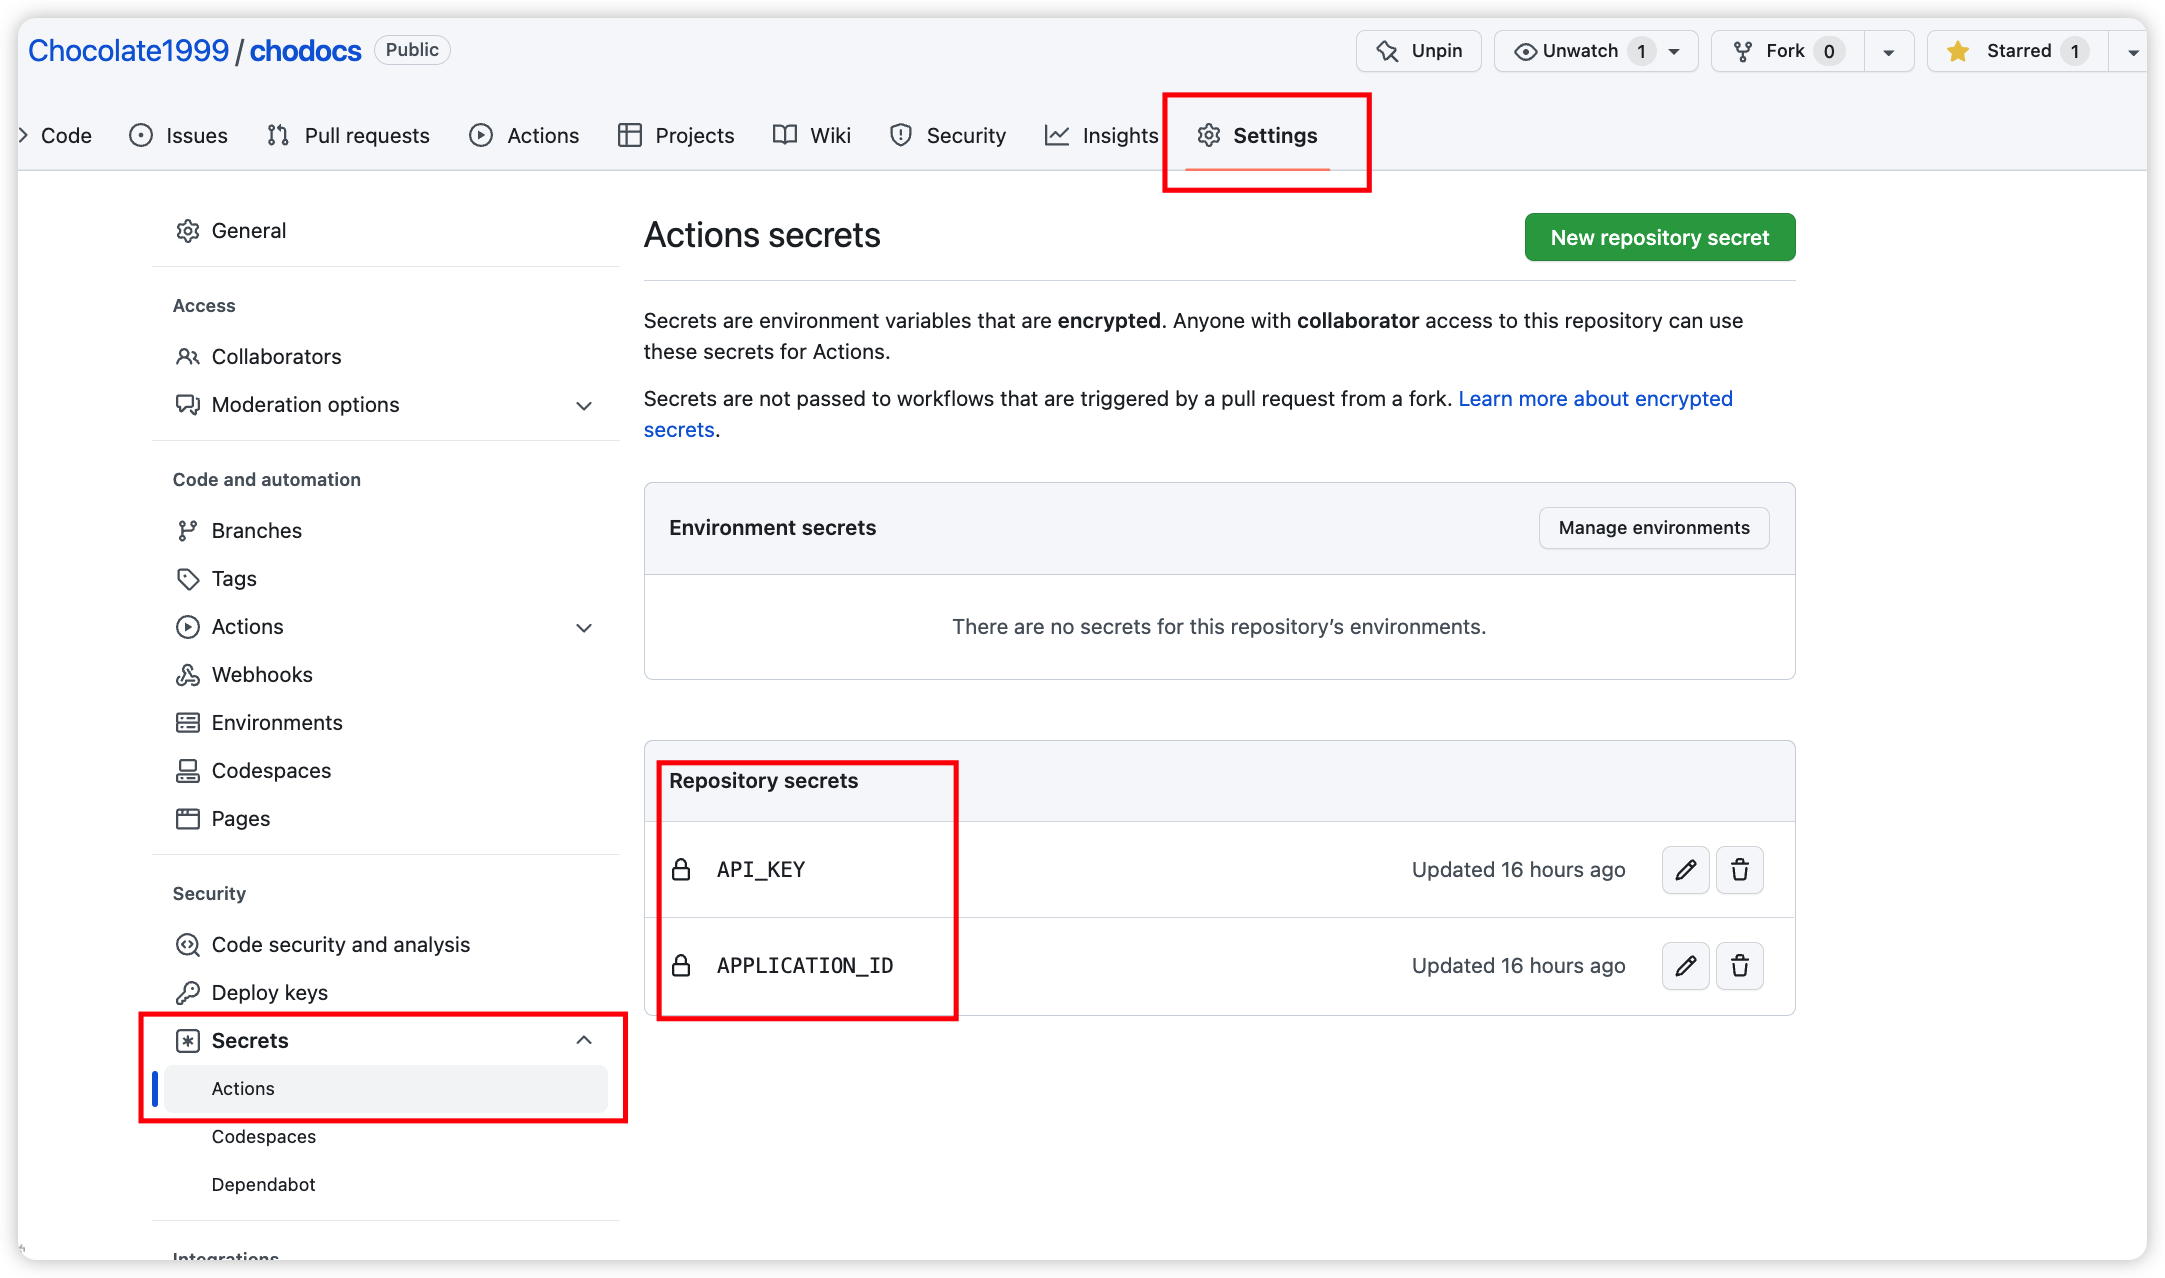Click the Settings gear icon in navigation
The height and width of the screenshot is (1278, 2165).
tap(1210, 135)
